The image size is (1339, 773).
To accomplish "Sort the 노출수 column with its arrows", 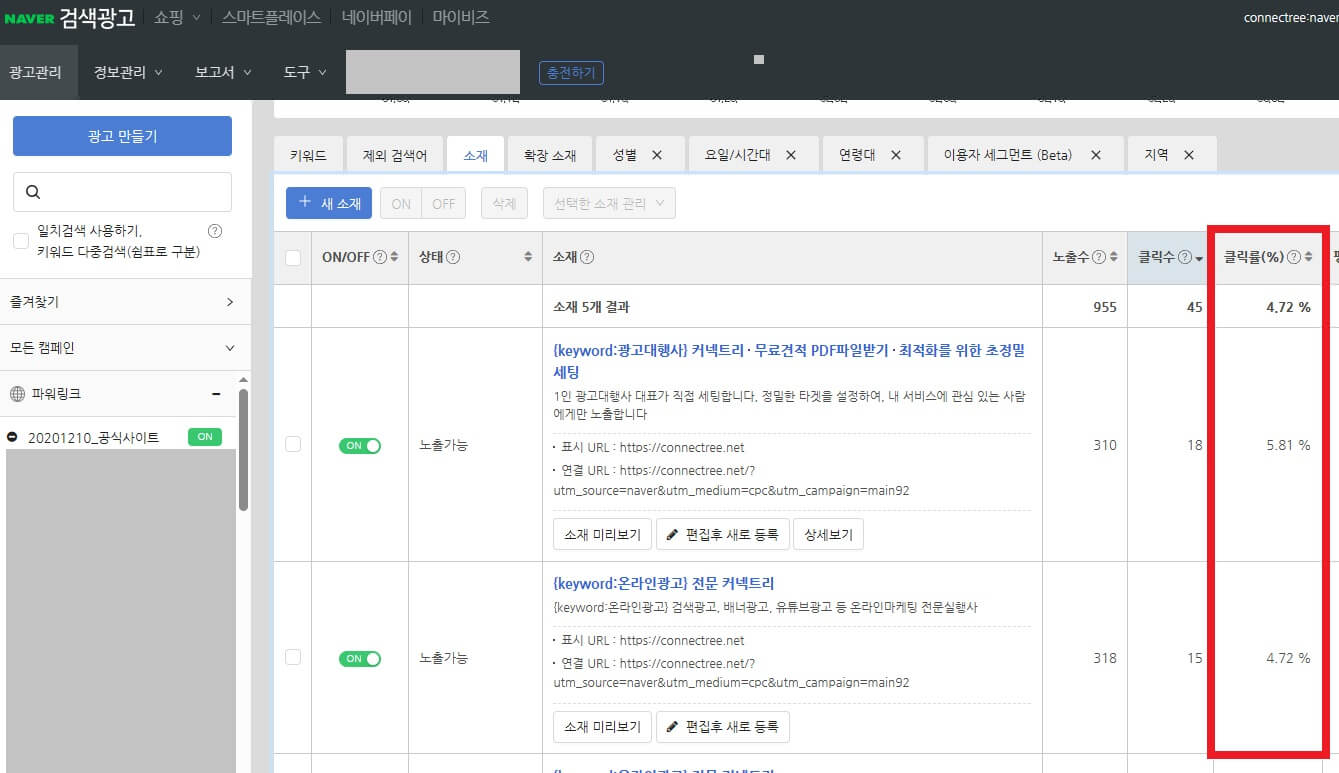I will [x=1114, y=257].
